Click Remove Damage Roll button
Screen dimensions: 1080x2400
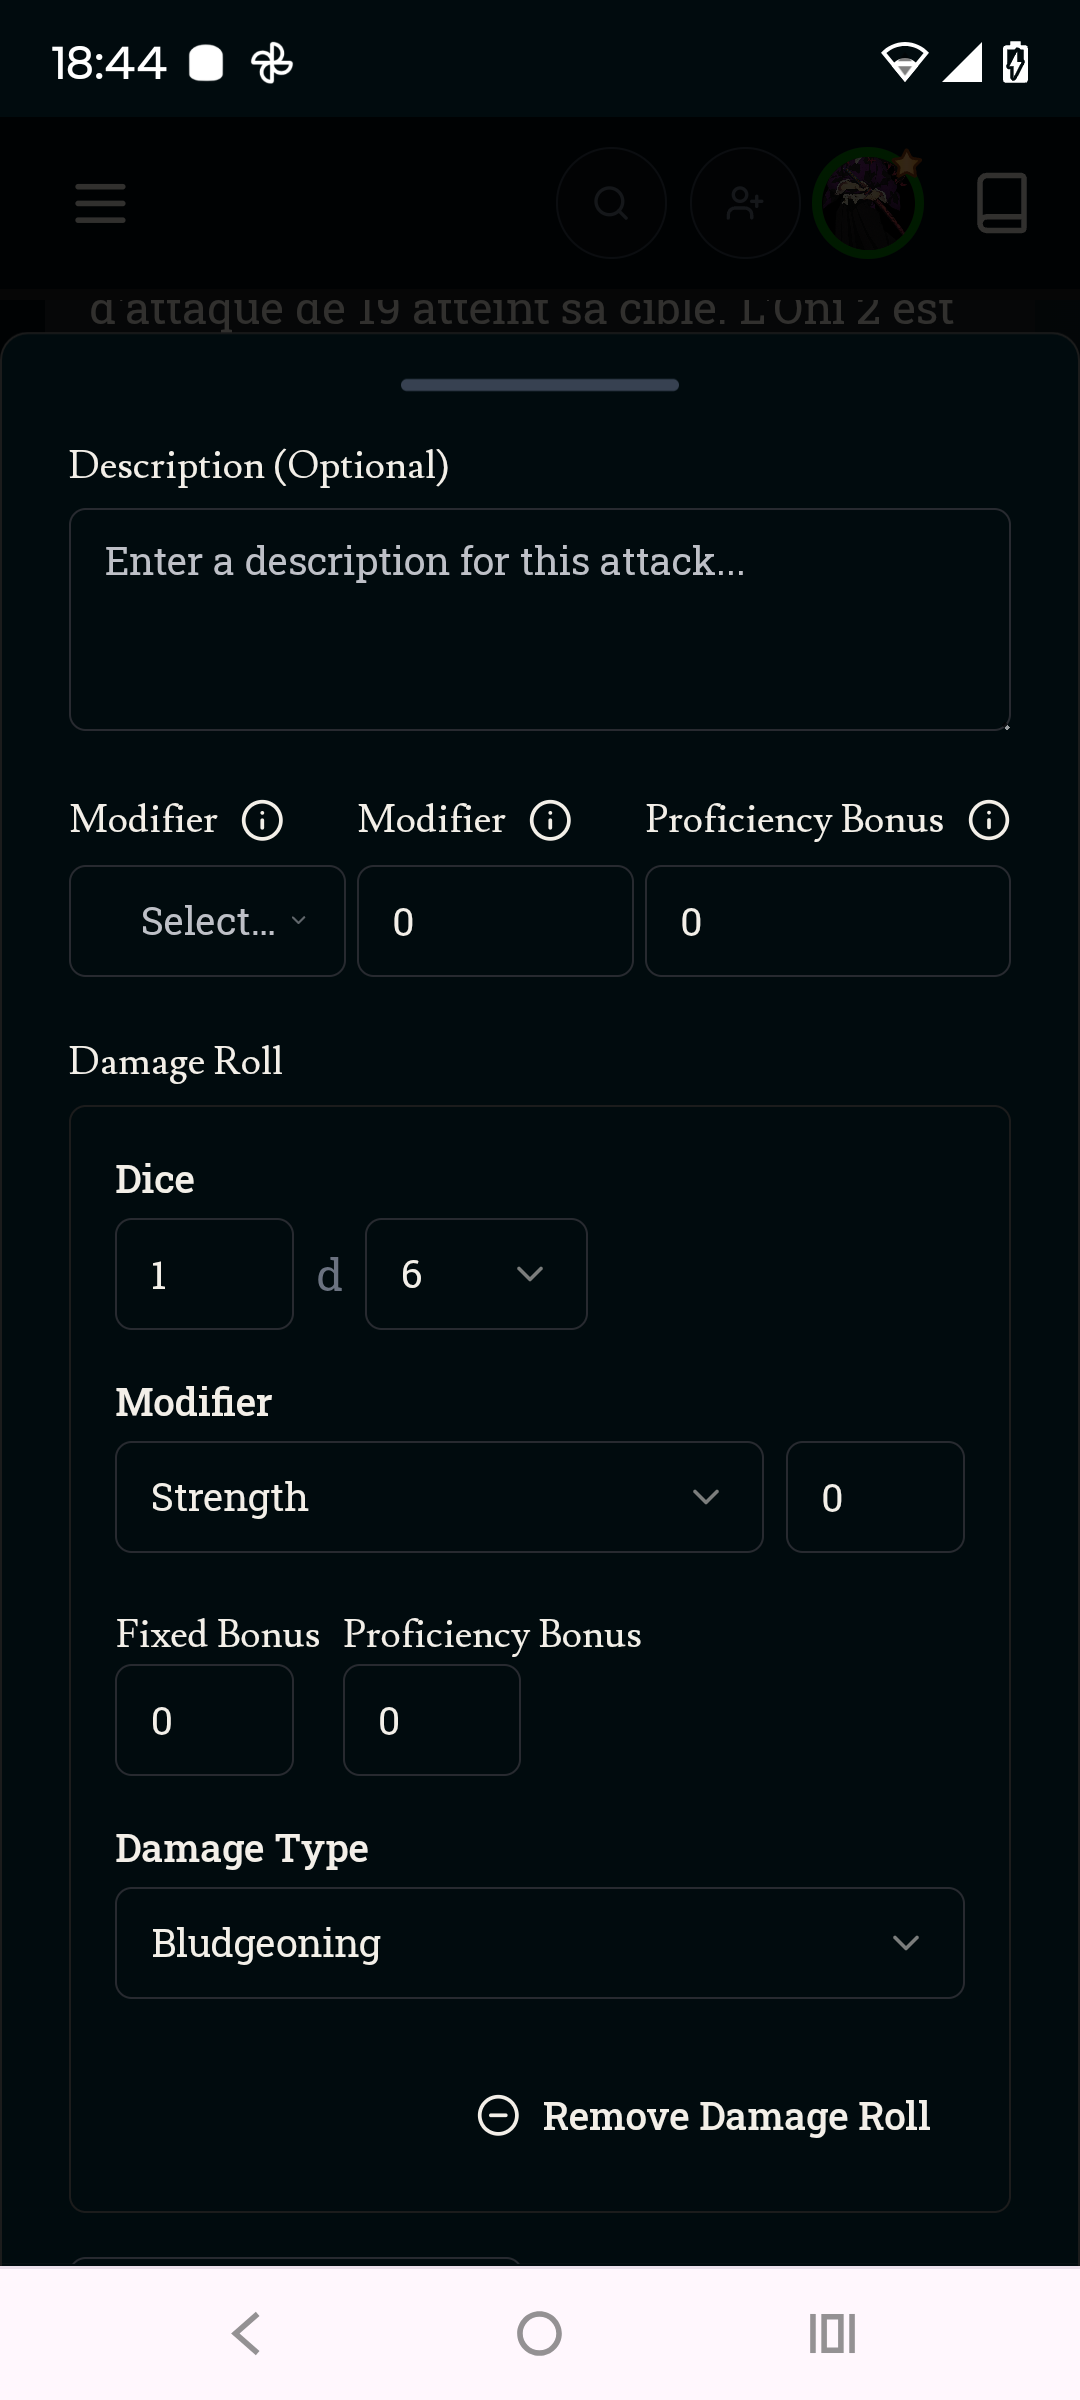click(704, 2116)
